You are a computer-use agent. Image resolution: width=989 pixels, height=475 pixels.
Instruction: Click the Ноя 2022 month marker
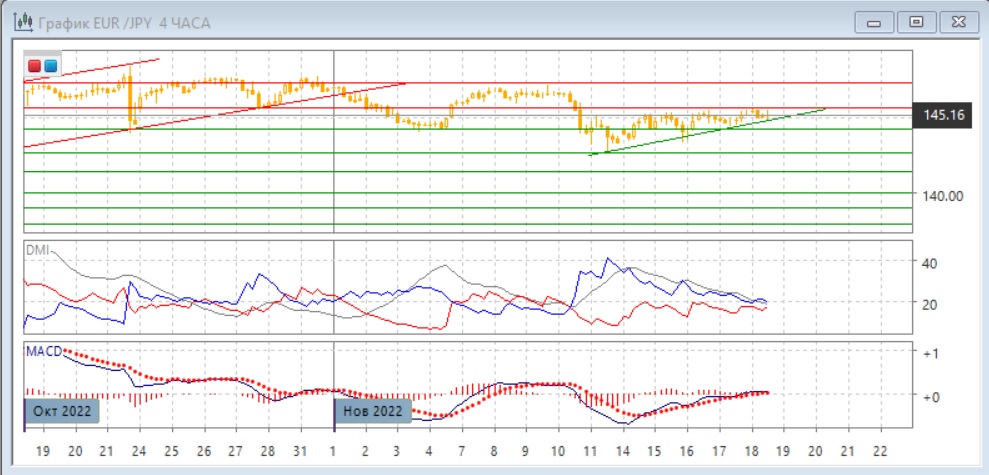[372, 411]
